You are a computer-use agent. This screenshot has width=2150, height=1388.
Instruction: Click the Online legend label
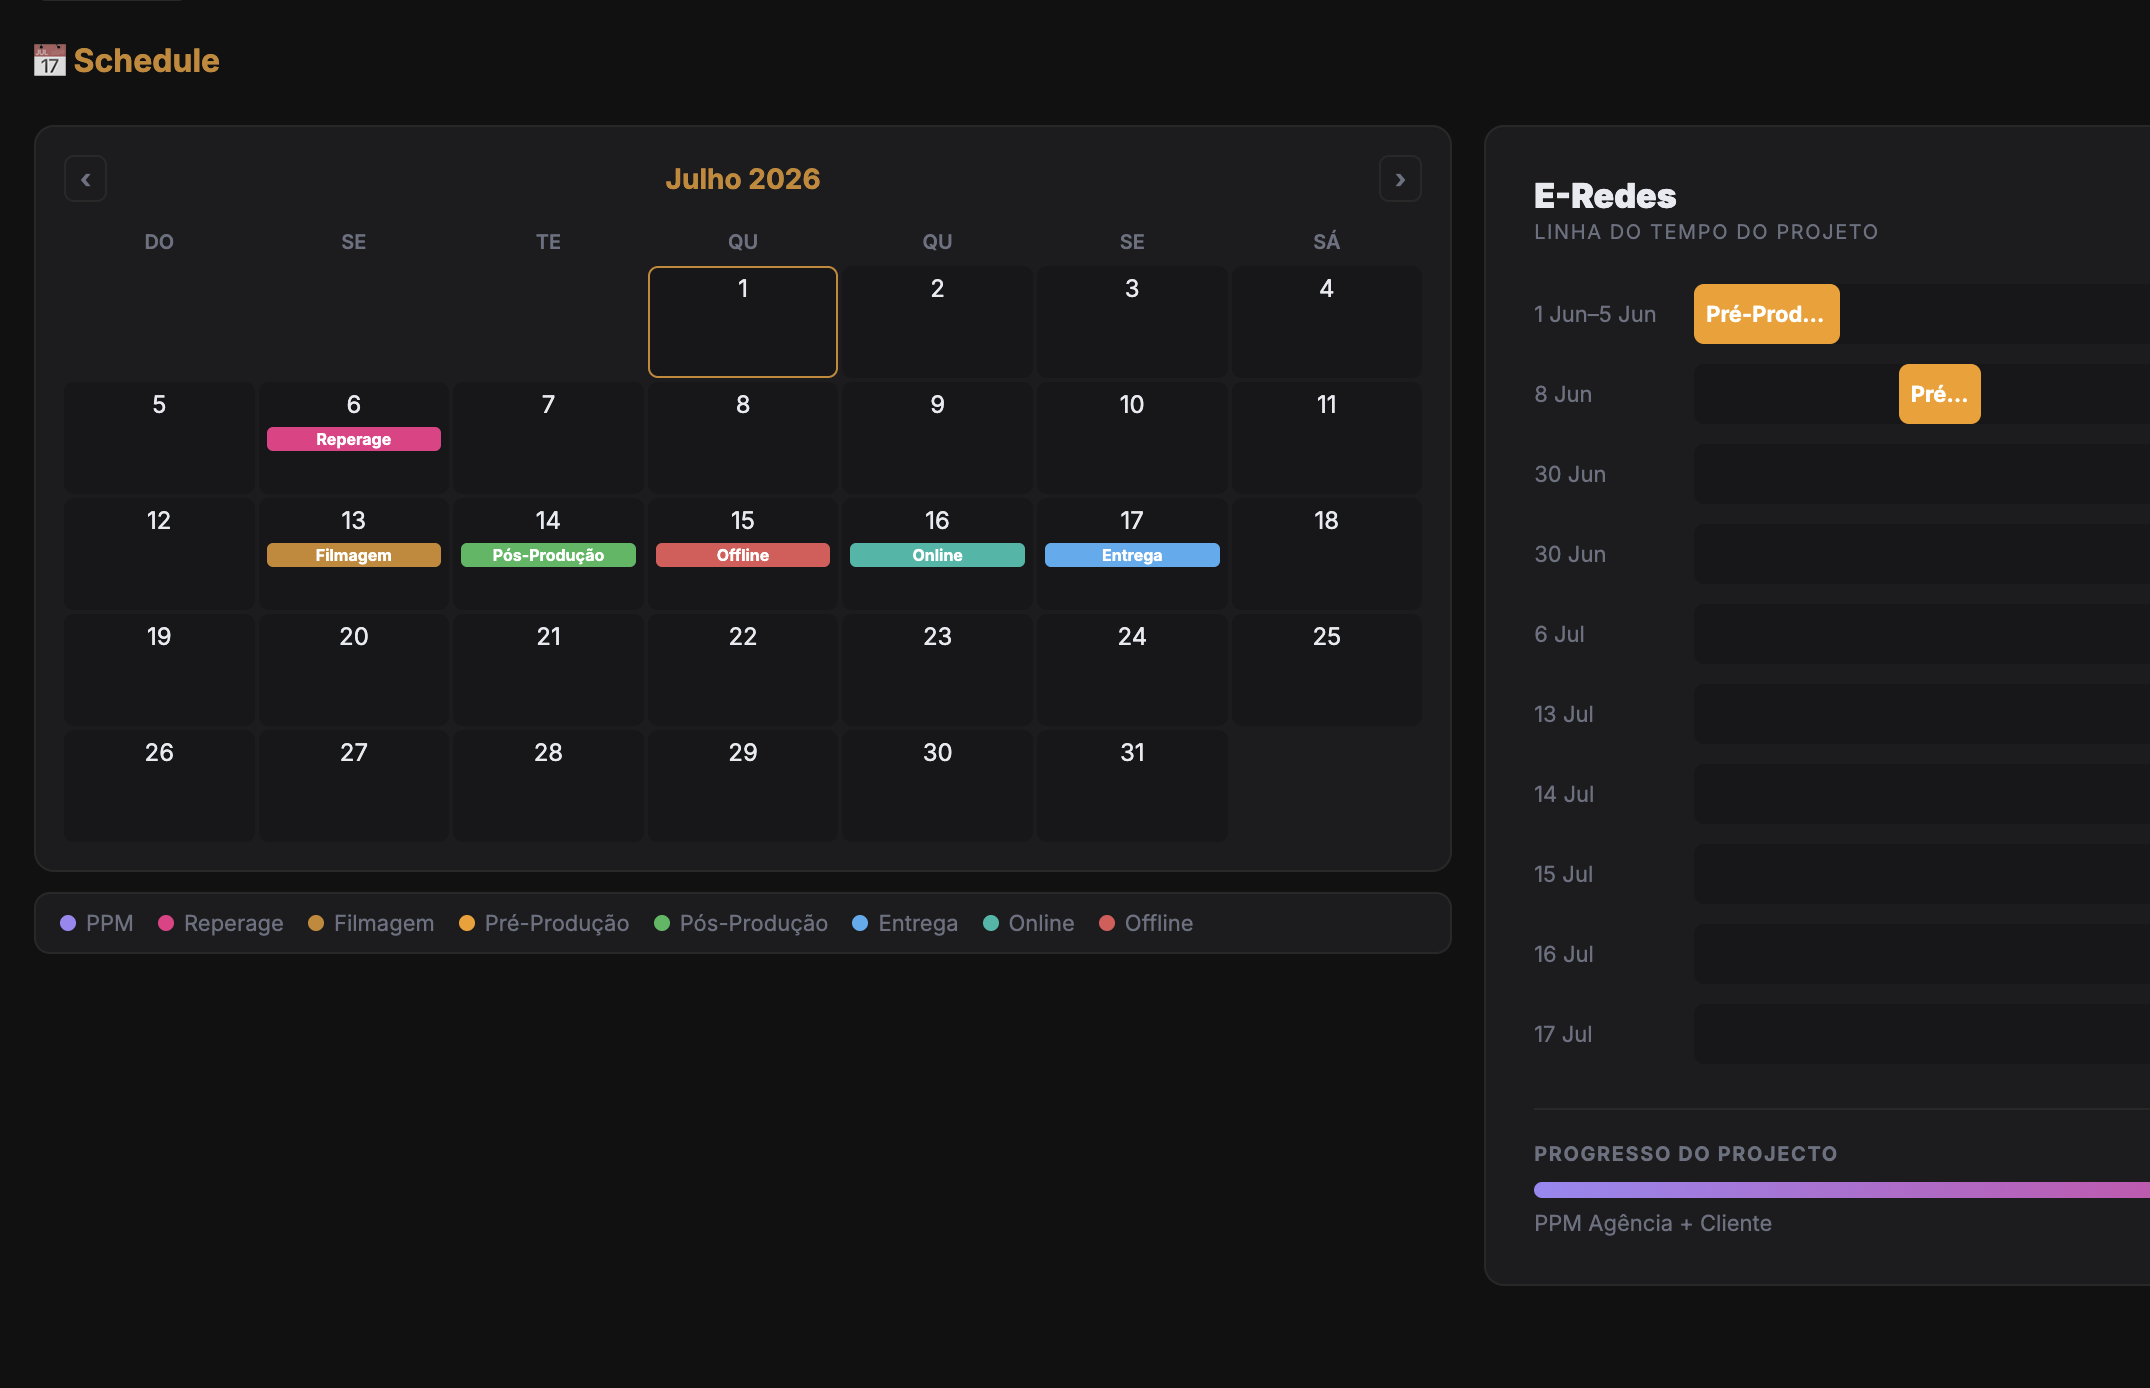pyautogui.click(x=1041, y=923)
